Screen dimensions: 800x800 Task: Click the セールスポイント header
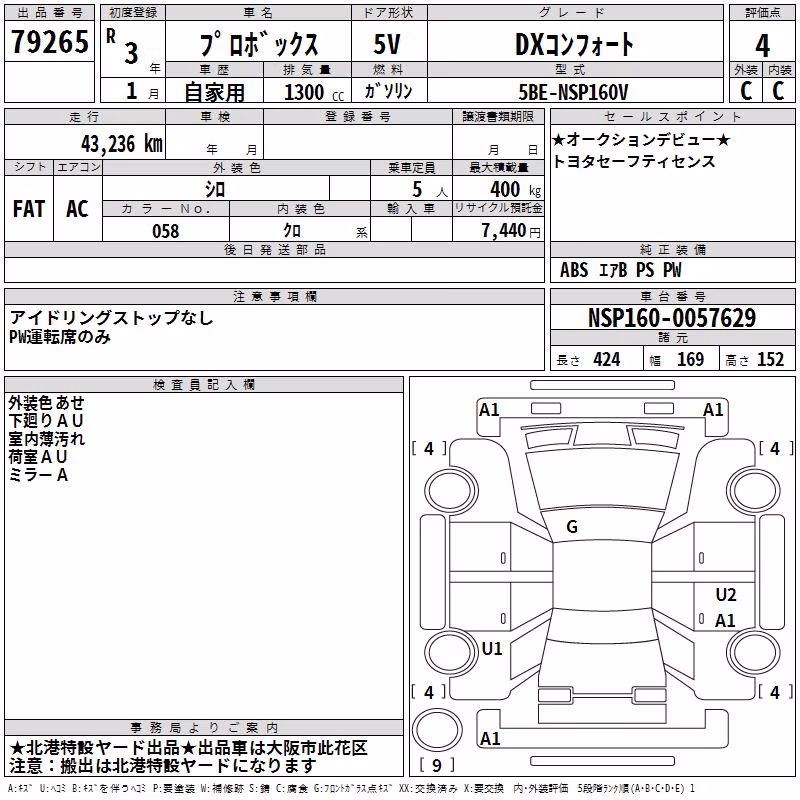click(x=672, y=117)
